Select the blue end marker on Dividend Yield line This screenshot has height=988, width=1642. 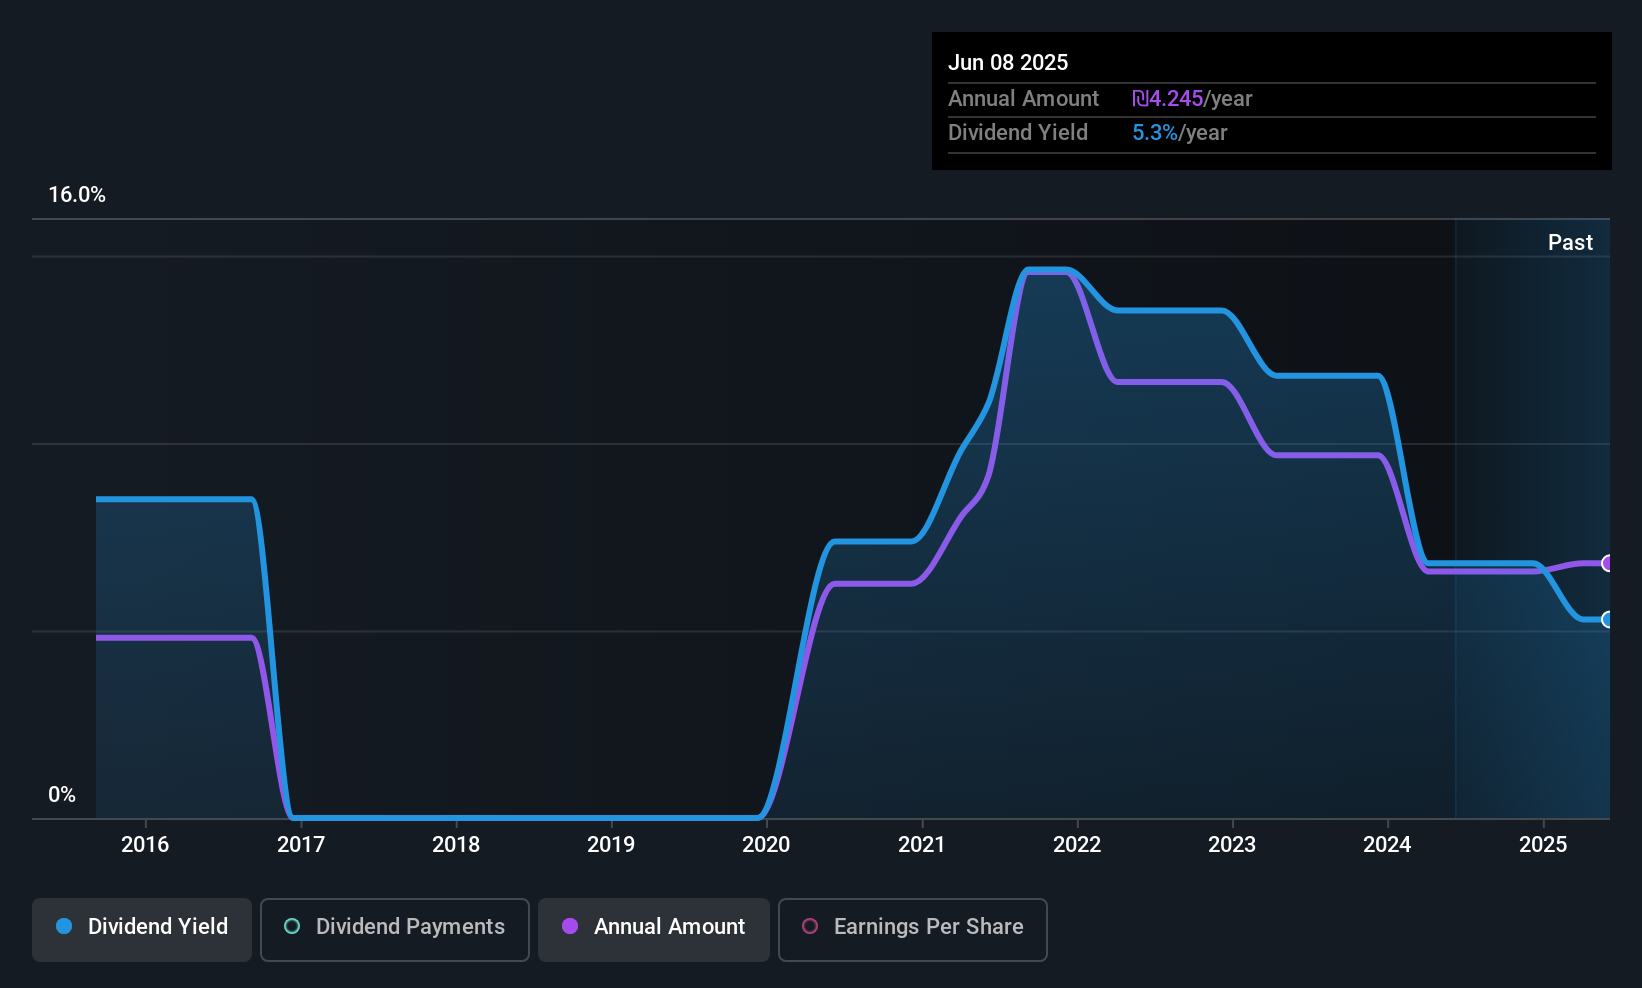click(x=1607, y=620)
